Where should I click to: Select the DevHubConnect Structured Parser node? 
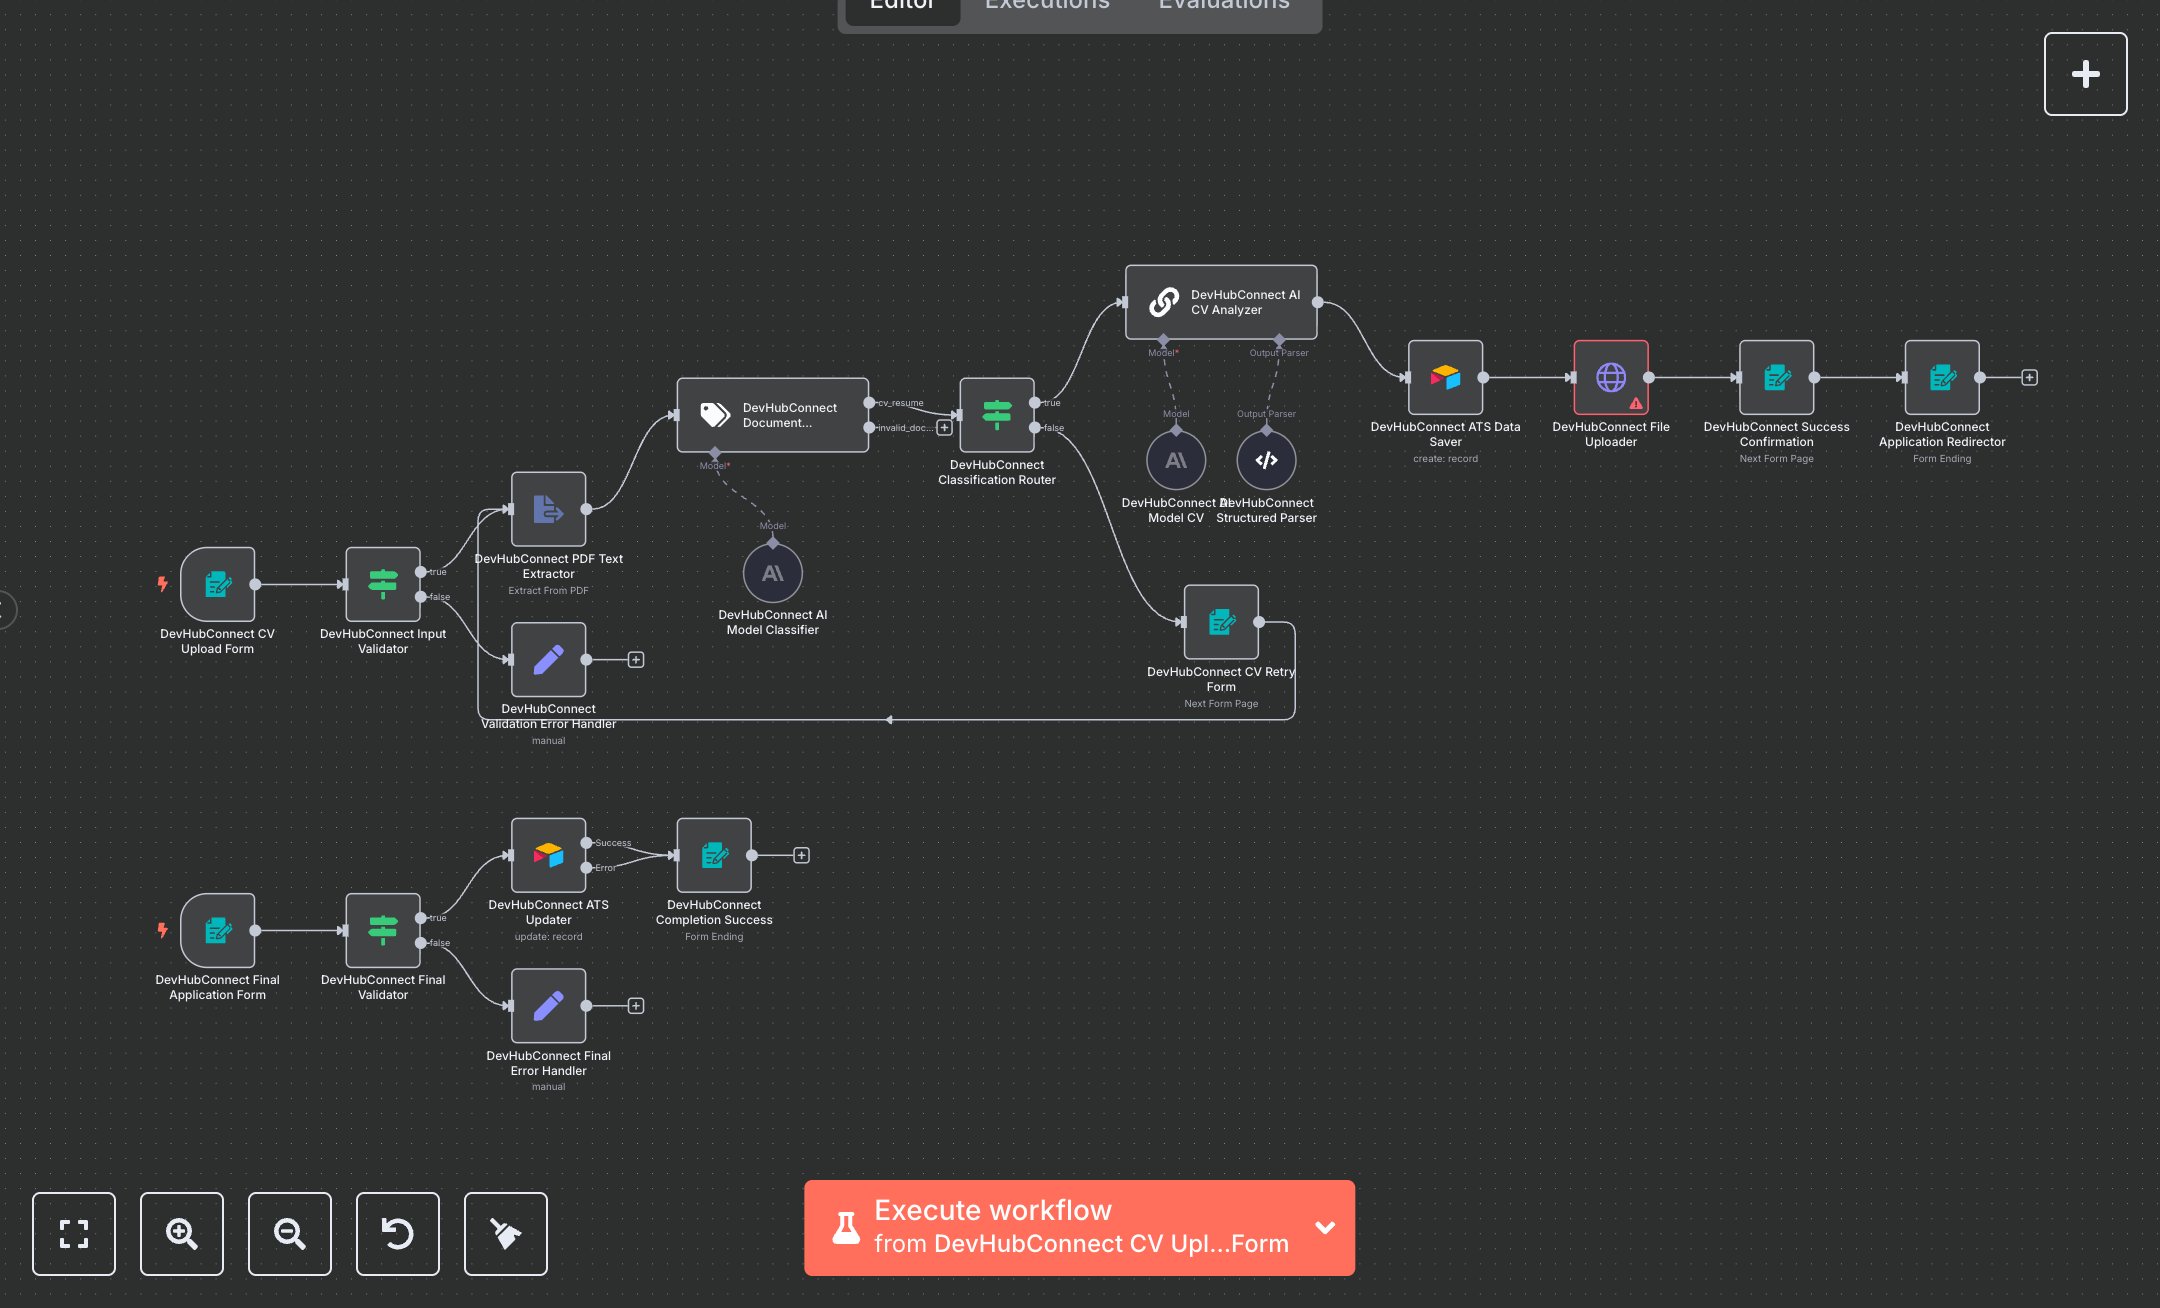pyautogui.click(x=1266, y=461)
